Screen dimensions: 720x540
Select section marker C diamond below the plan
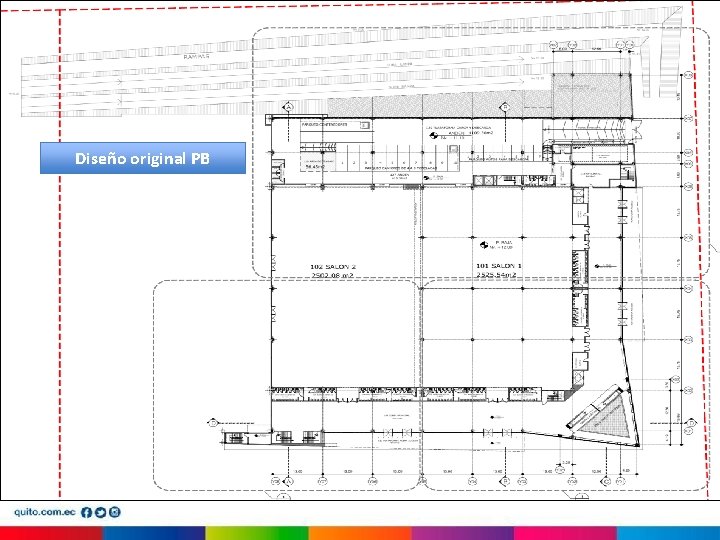pos(606,481)
